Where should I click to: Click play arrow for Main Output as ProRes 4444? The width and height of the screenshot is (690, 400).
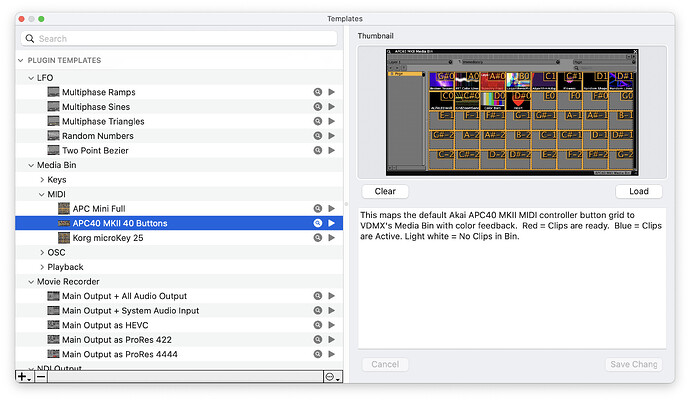[x=331, y=354]
